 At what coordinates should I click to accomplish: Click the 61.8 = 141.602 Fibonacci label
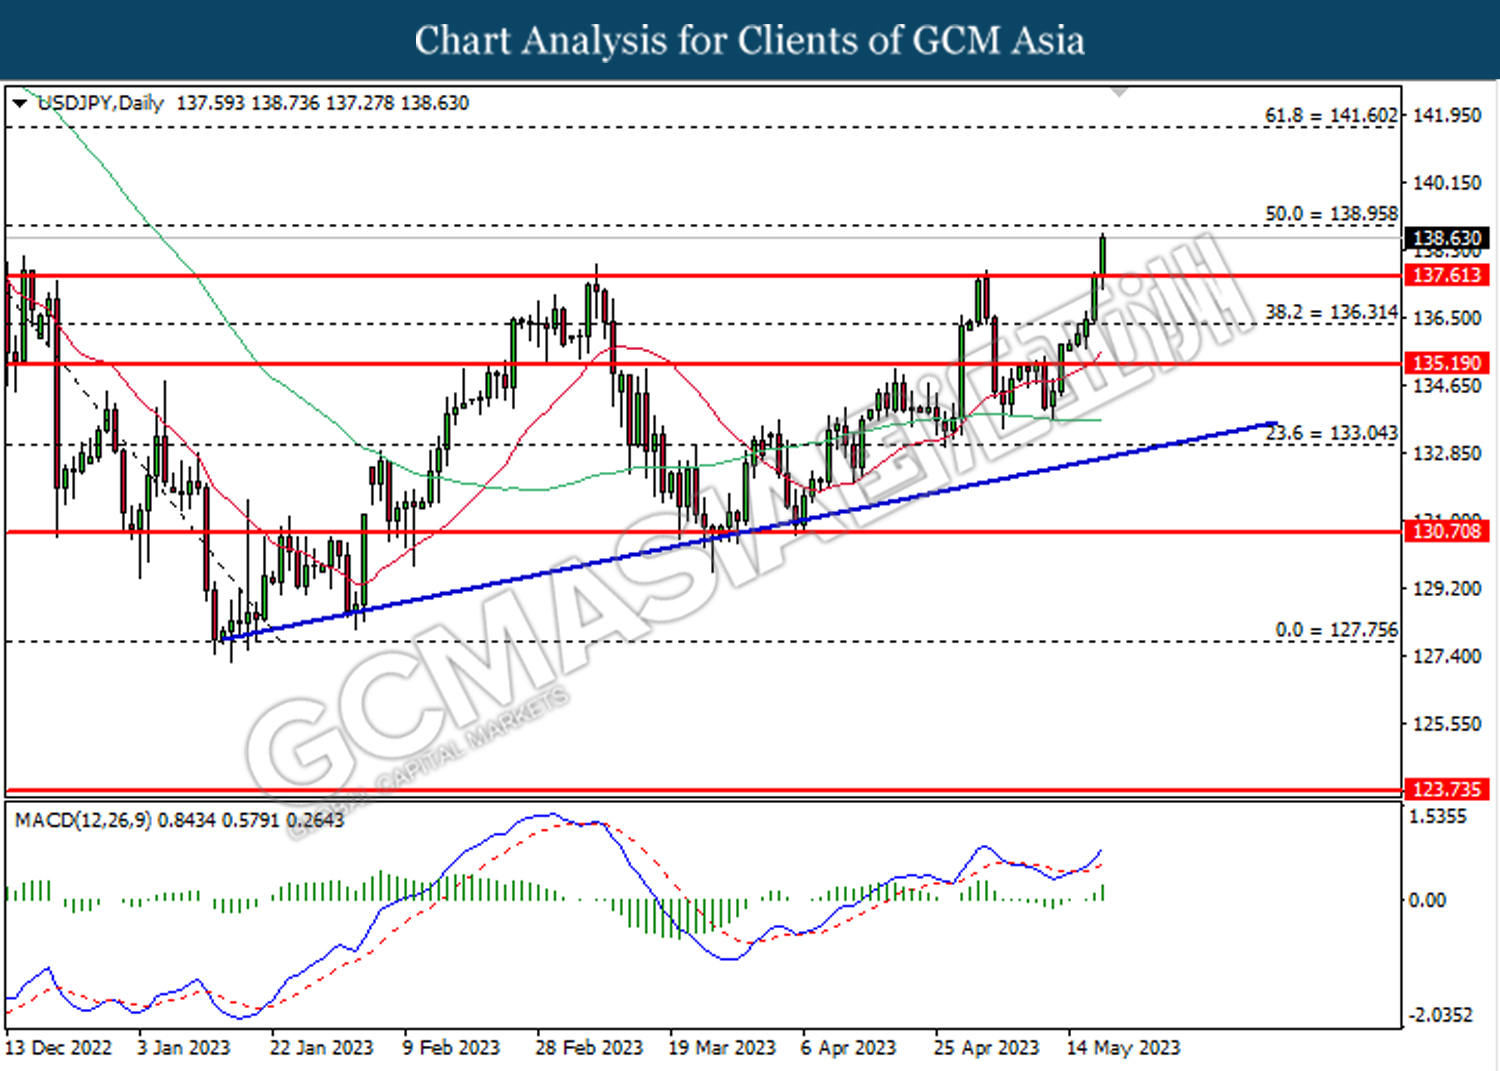[x=1331, y=115]
